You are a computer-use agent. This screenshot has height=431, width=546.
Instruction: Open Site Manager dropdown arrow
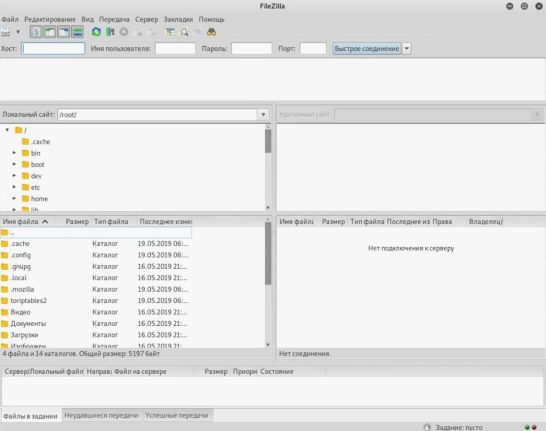(18, 32)
